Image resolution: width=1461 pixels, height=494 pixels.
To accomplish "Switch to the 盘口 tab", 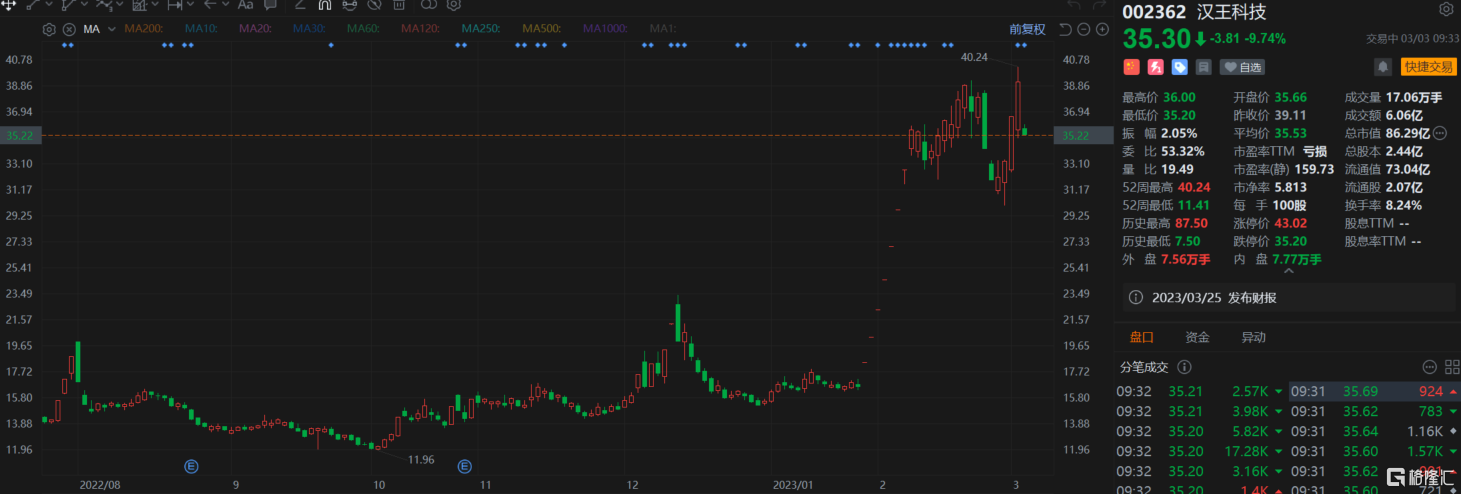I will (x=1141, y=337).
